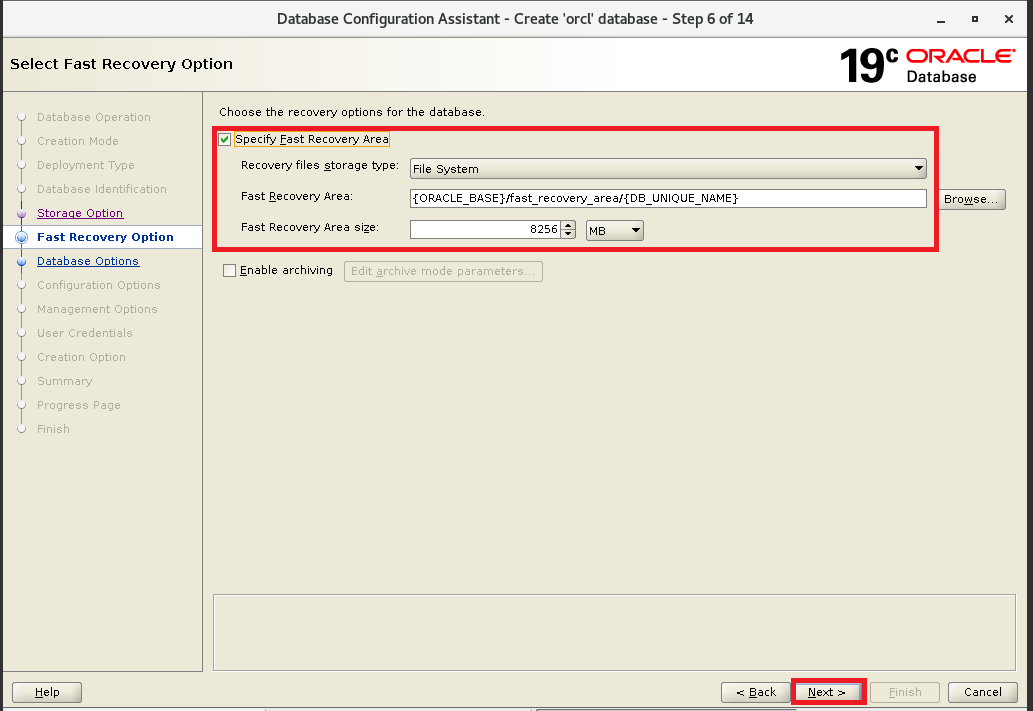Uncheck Specify Fast Recovery Area checkbox
Image resolution: width=1033 pixels, height=711 pixels.
click(x=226, y=140)
